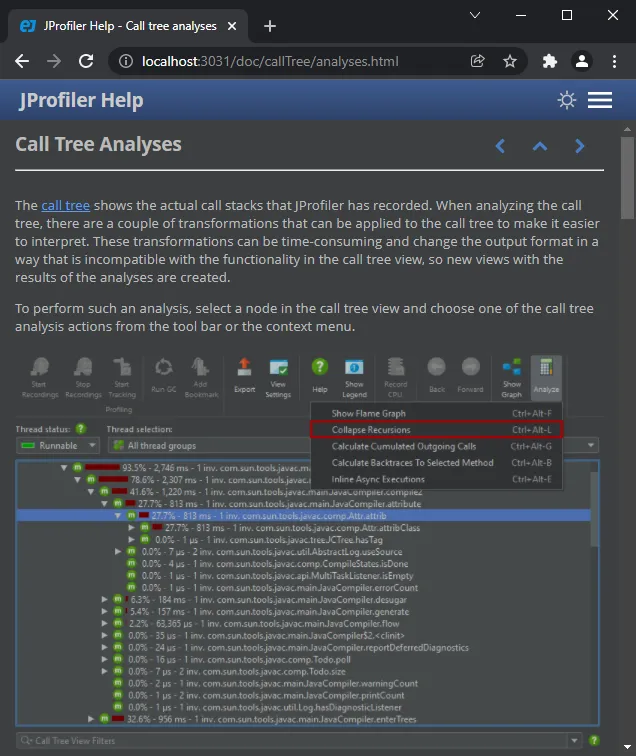Screen dimensions: 636x756
Task: Open the browser tab search chevron
Action: point(475,15)
